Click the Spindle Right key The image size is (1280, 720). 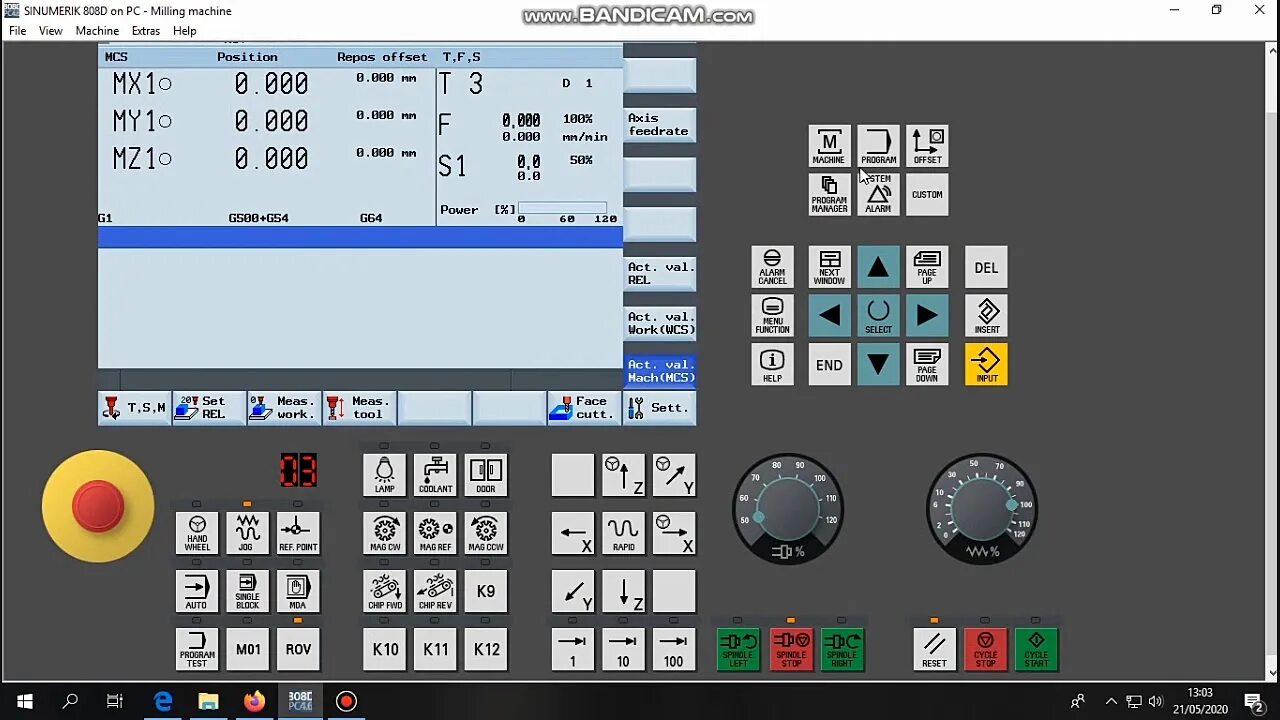[842, 649]
